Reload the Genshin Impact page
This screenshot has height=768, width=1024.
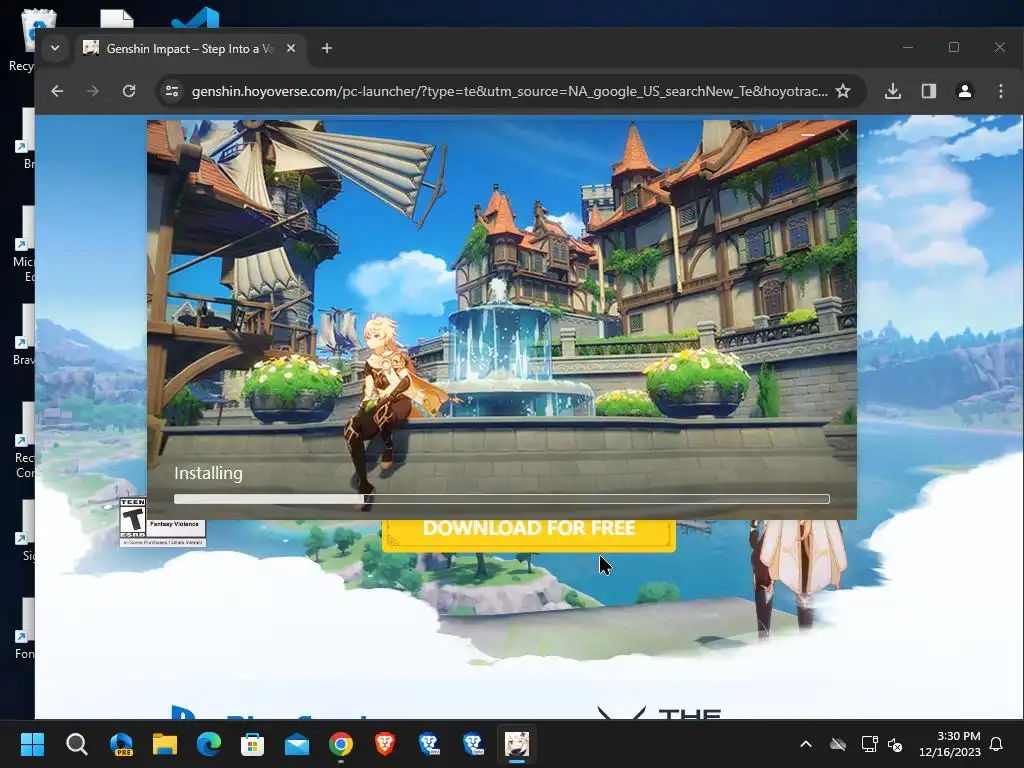click(129, 91)
